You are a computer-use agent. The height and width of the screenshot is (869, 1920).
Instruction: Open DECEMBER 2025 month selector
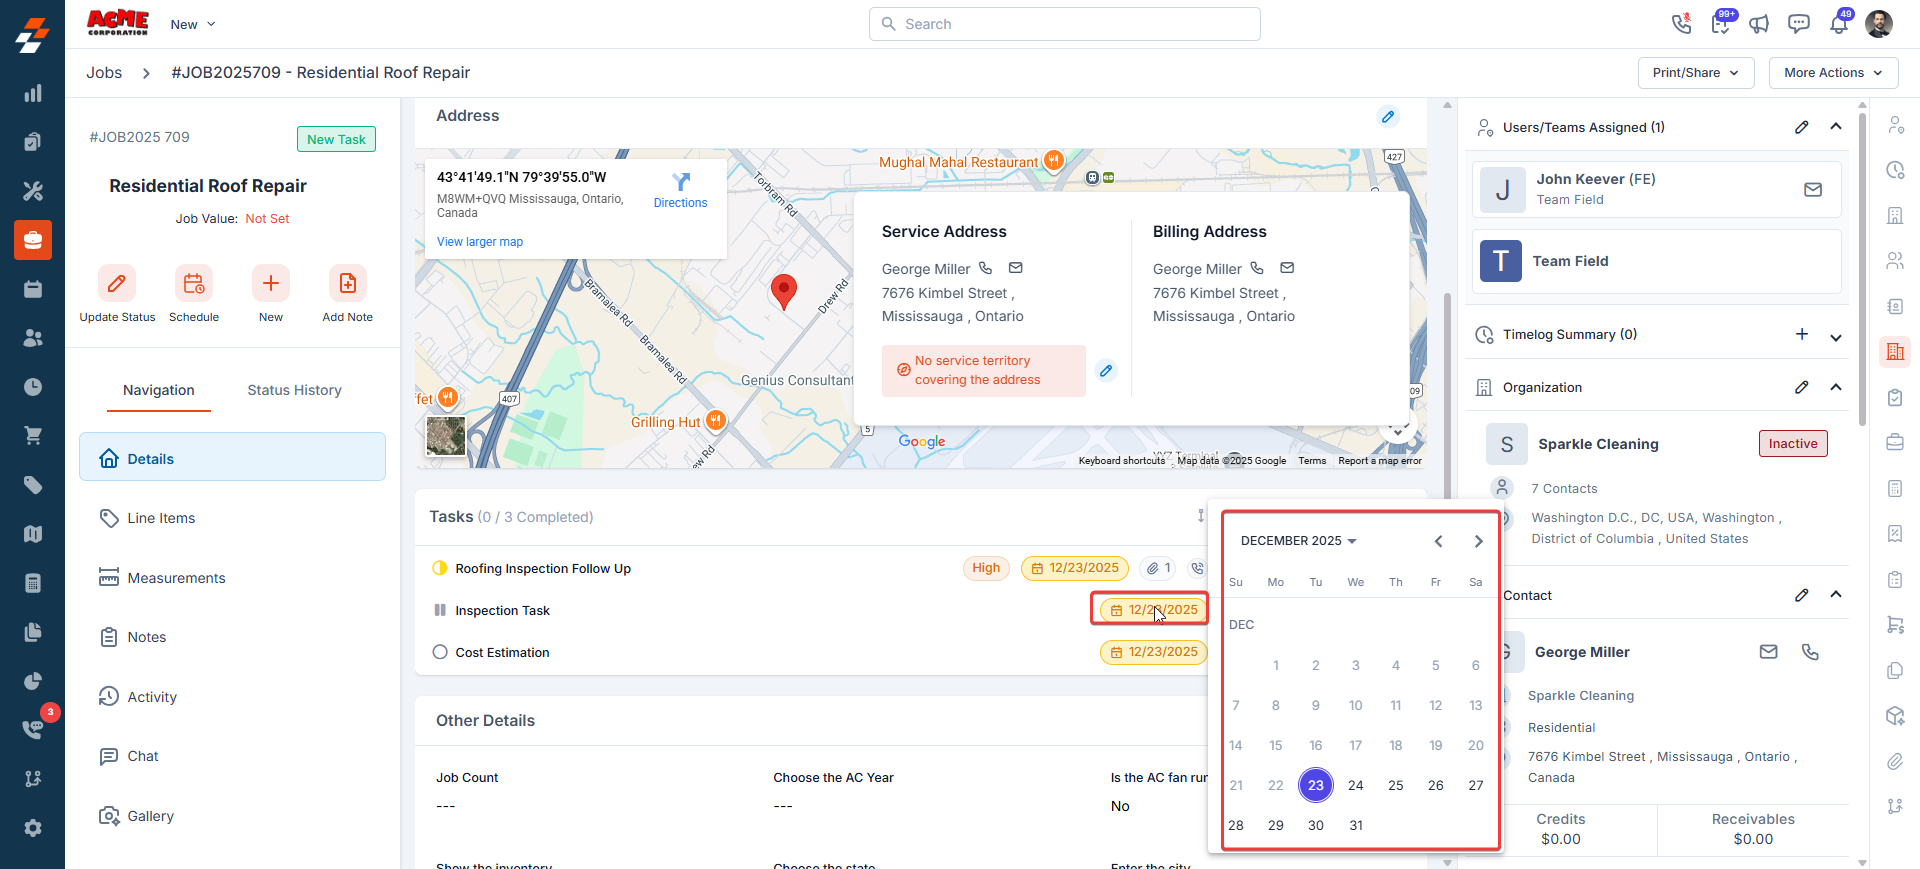(1298, 541)
